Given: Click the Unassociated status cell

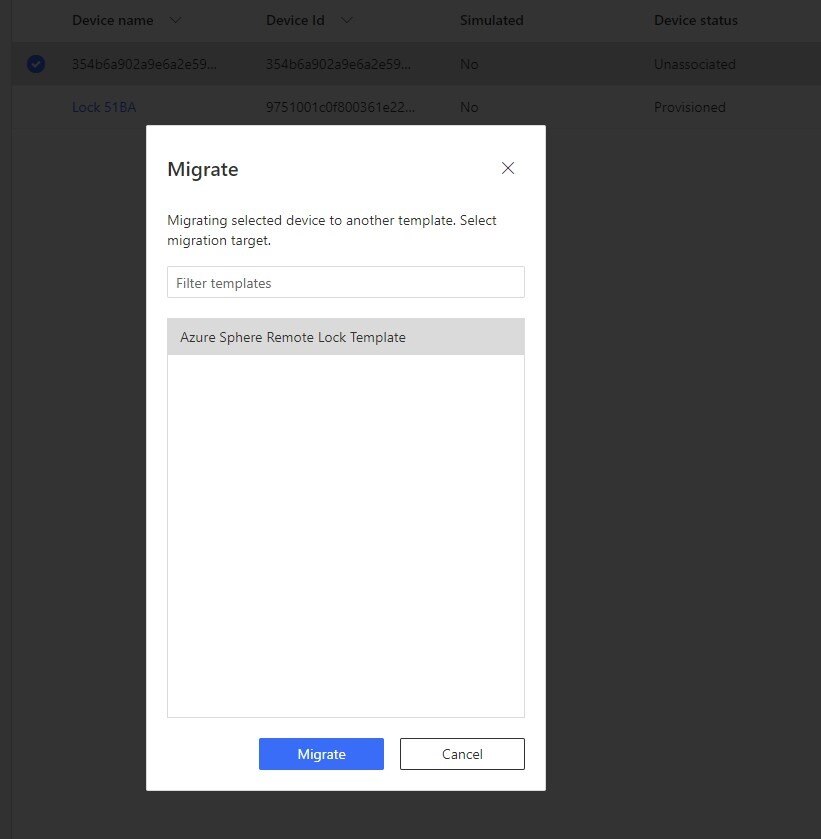Looking at the screenshot, I should tap(694, 64).
